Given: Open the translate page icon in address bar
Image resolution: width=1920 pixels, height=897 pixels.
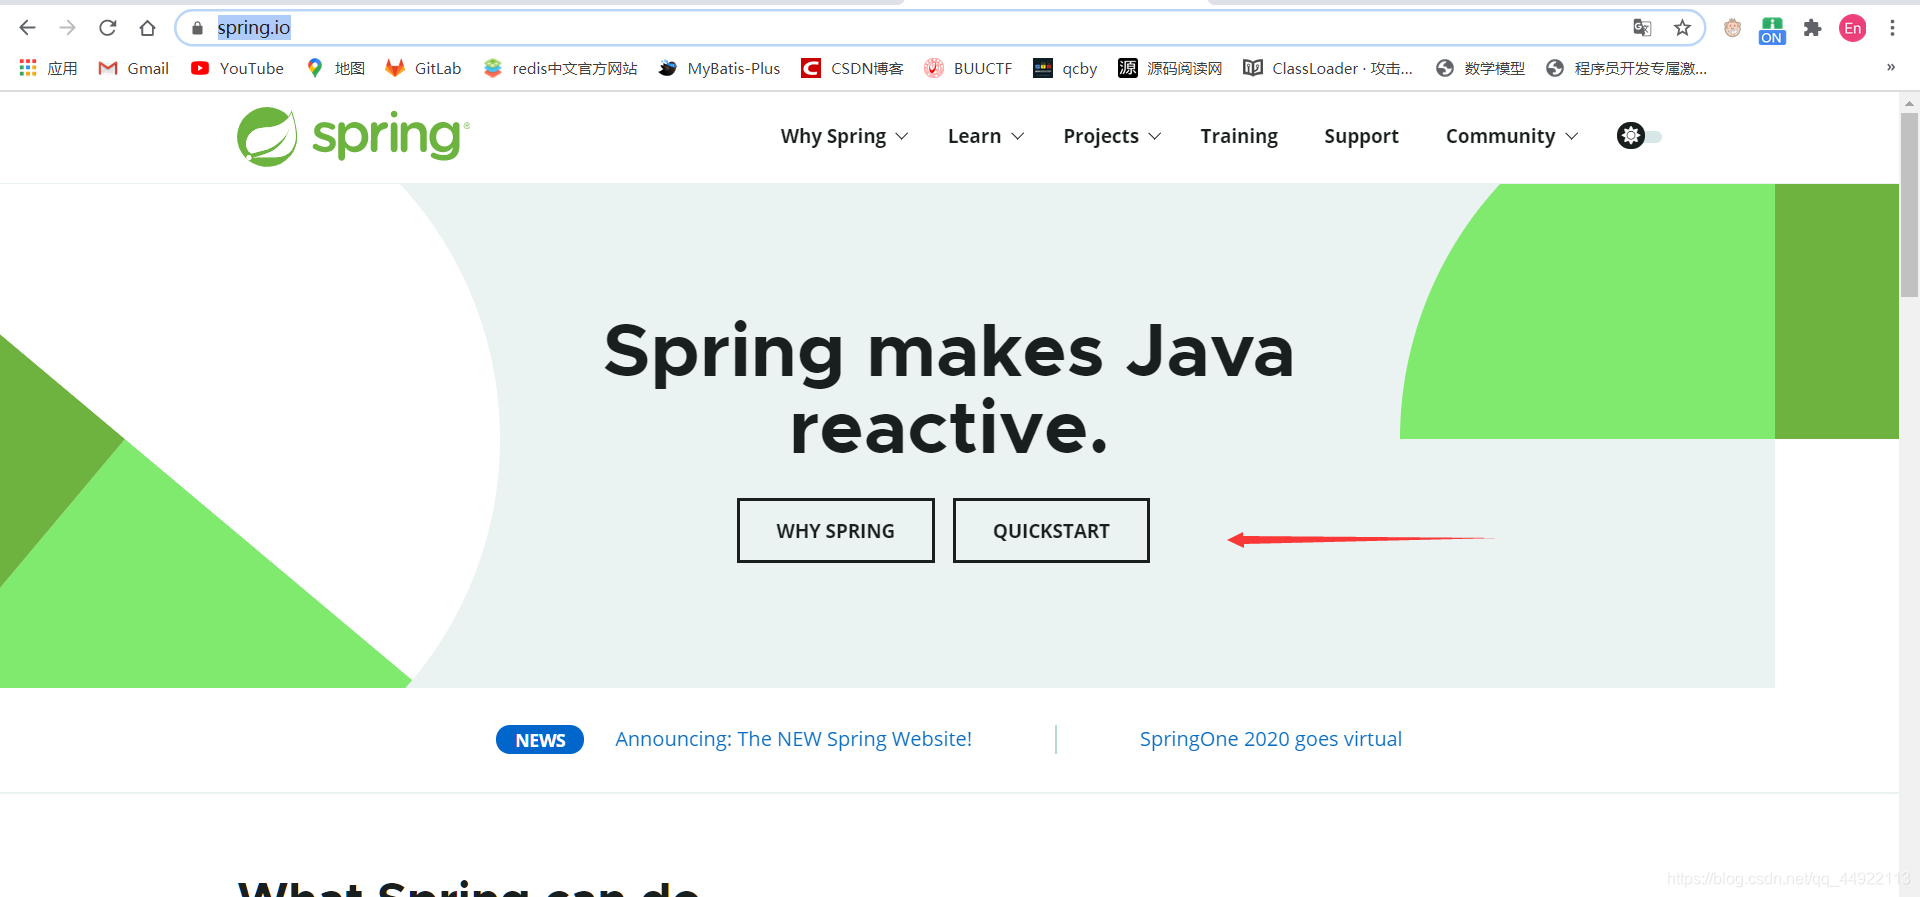Looking at the screenshot, I should [x=1642, y=28].
